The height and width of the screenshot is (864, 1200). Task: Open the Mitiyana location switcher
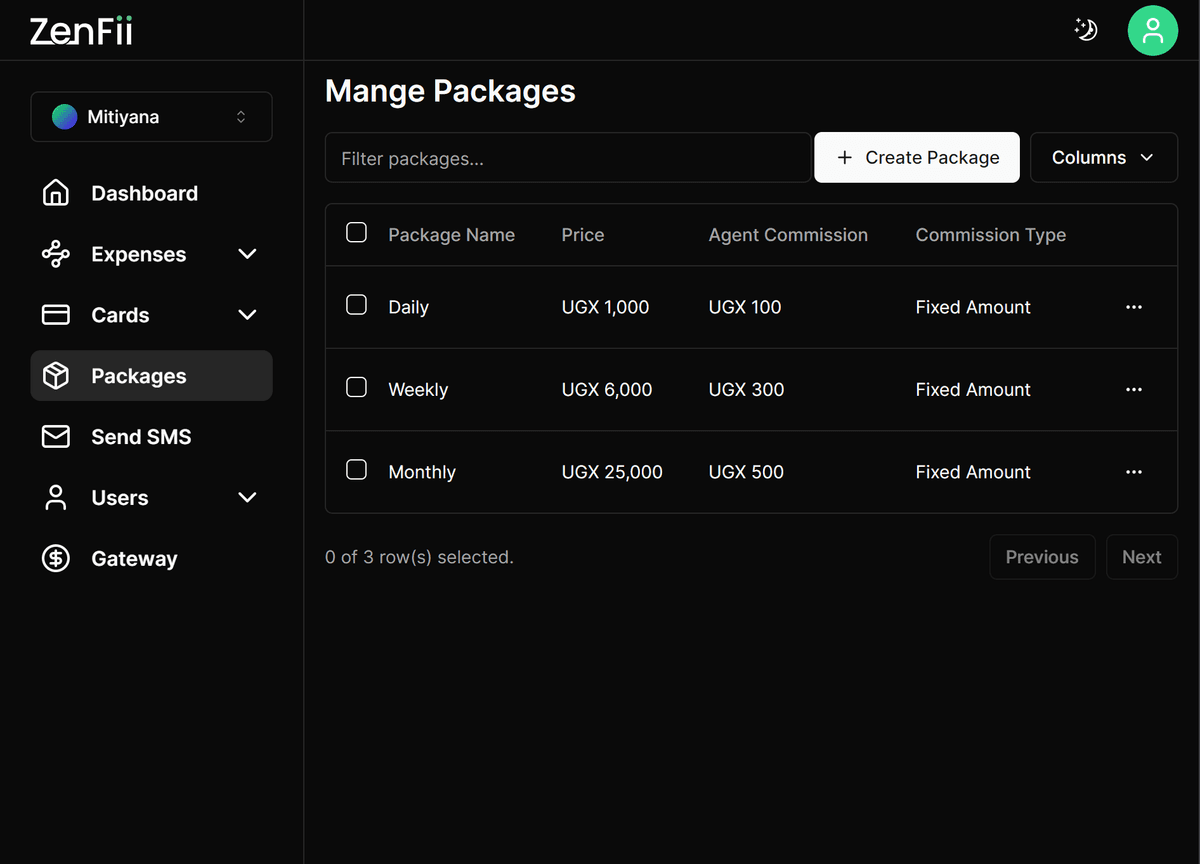[x=151, y=117]
